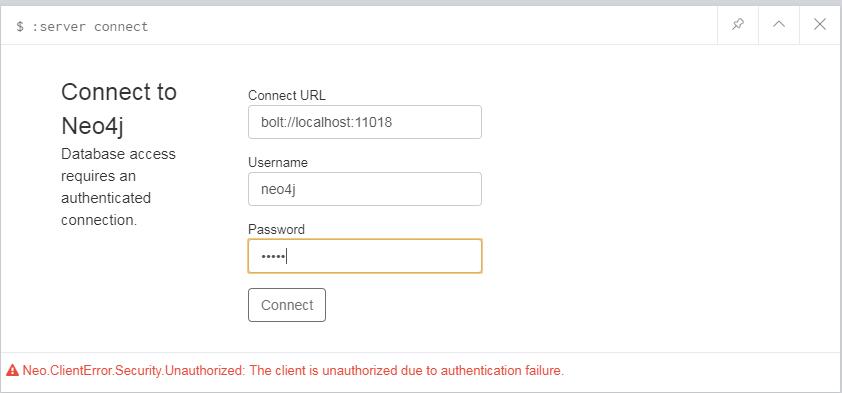
Task: Focus the Username field containing neo4j
Action: pos(365,189)
